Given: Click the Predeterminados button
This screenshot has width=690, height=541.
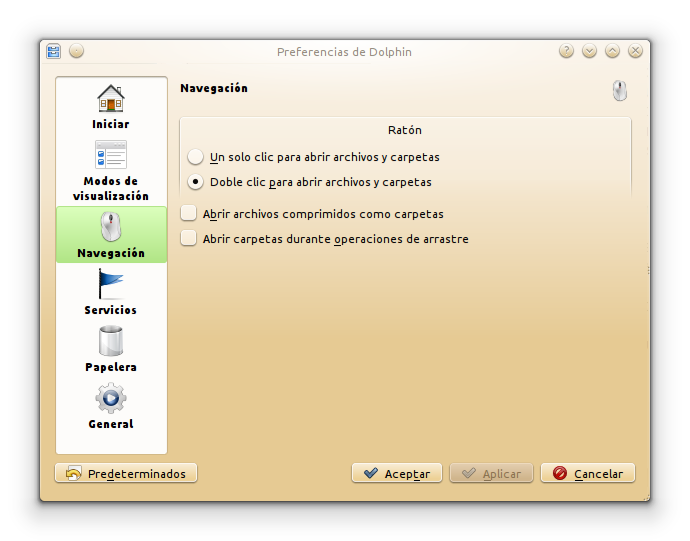Looking at the screenshot, I should click(126, 474).
